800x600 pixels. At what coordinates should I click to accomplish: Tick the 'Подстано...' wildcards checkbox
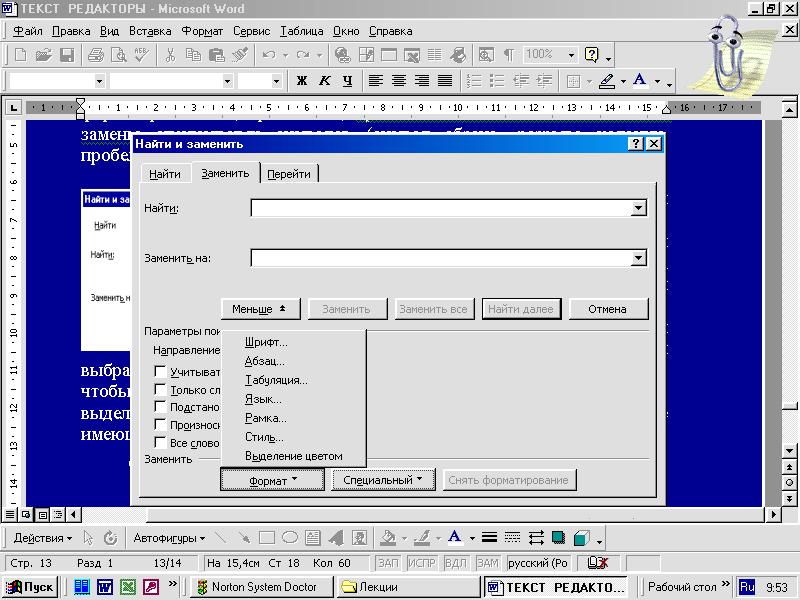pos(160,407)
